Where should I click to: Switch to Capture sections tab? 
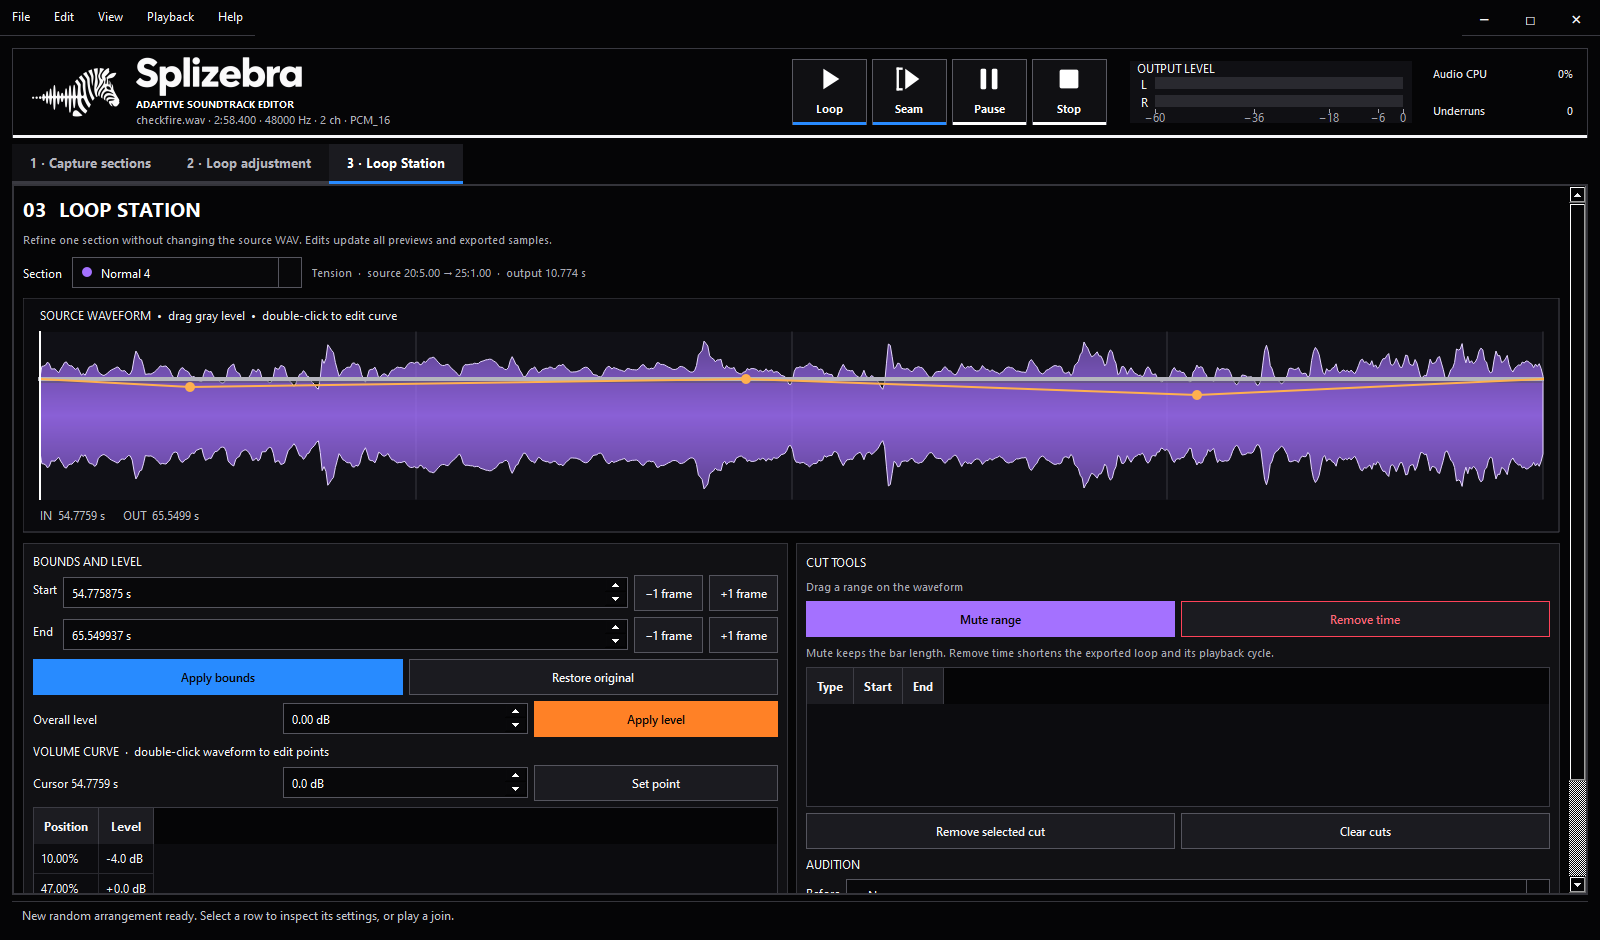point(90,163)
